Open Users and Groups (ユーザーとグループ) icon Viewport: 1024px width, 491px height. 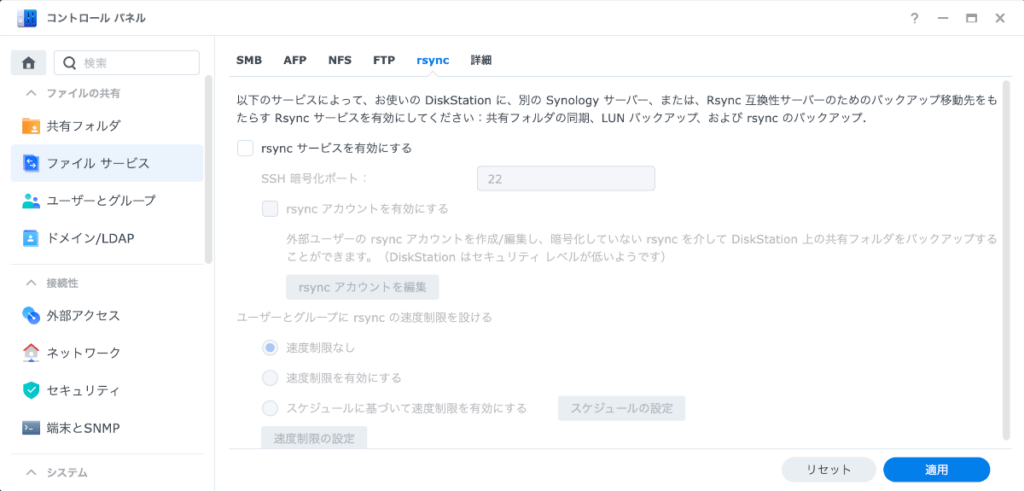tap(31, 200)
